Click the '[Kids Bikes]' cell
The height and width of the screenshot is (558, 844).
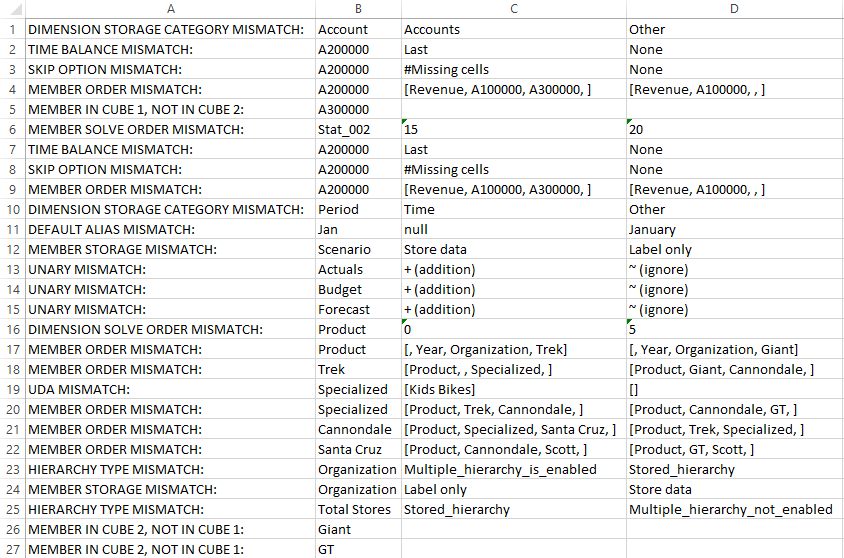514,390
